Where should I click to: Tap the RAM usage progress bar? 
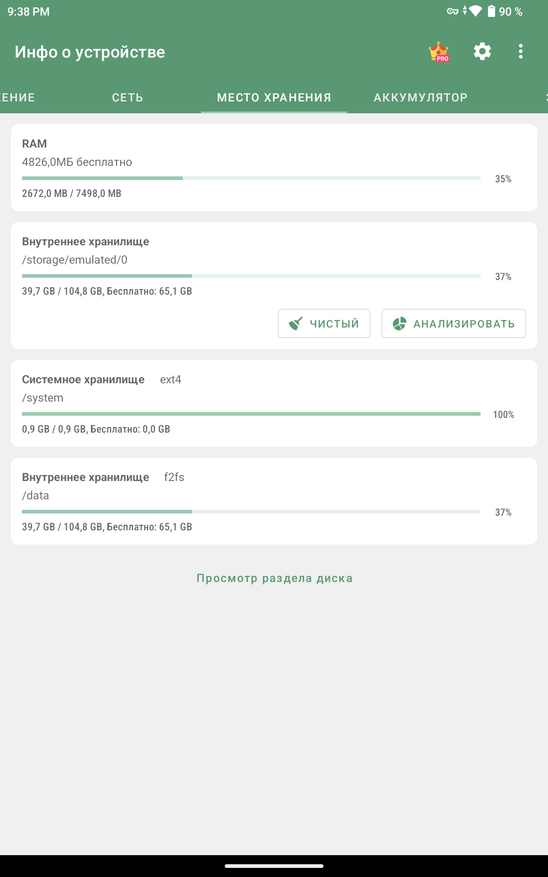click(x=251, y=178)
